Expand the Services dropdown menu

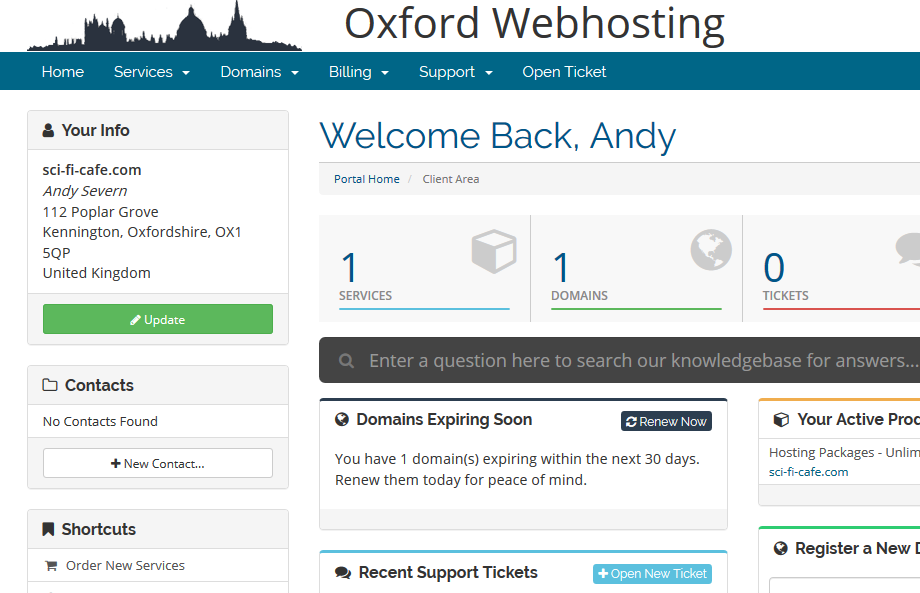152,72
